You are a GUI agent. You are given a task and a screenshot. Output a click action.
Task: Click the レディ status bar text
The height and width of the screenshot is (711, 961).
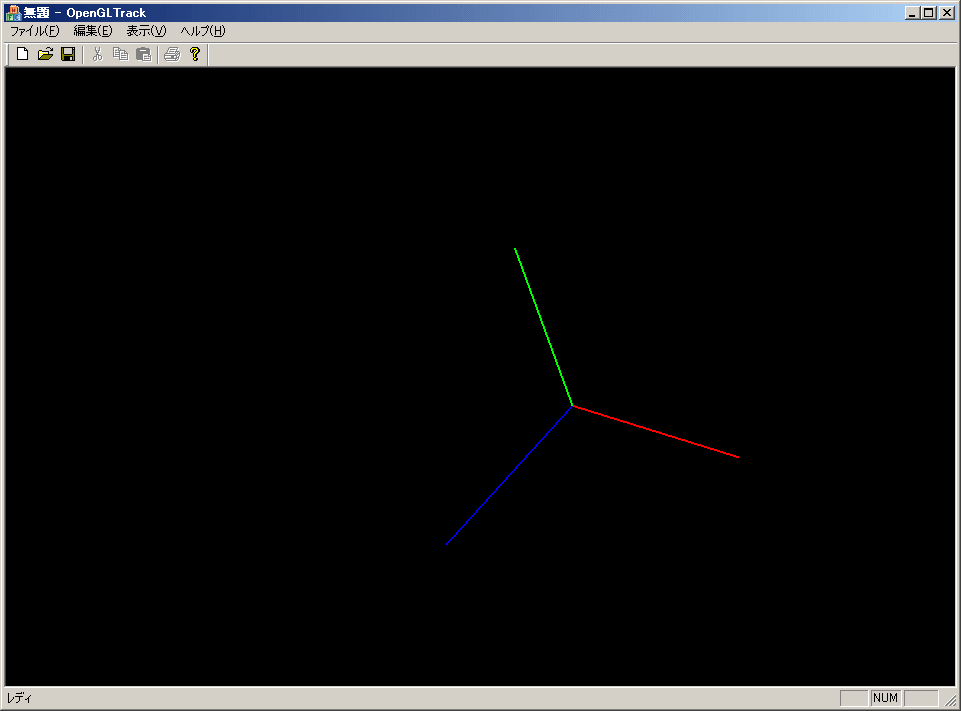[x=19, y=698]
